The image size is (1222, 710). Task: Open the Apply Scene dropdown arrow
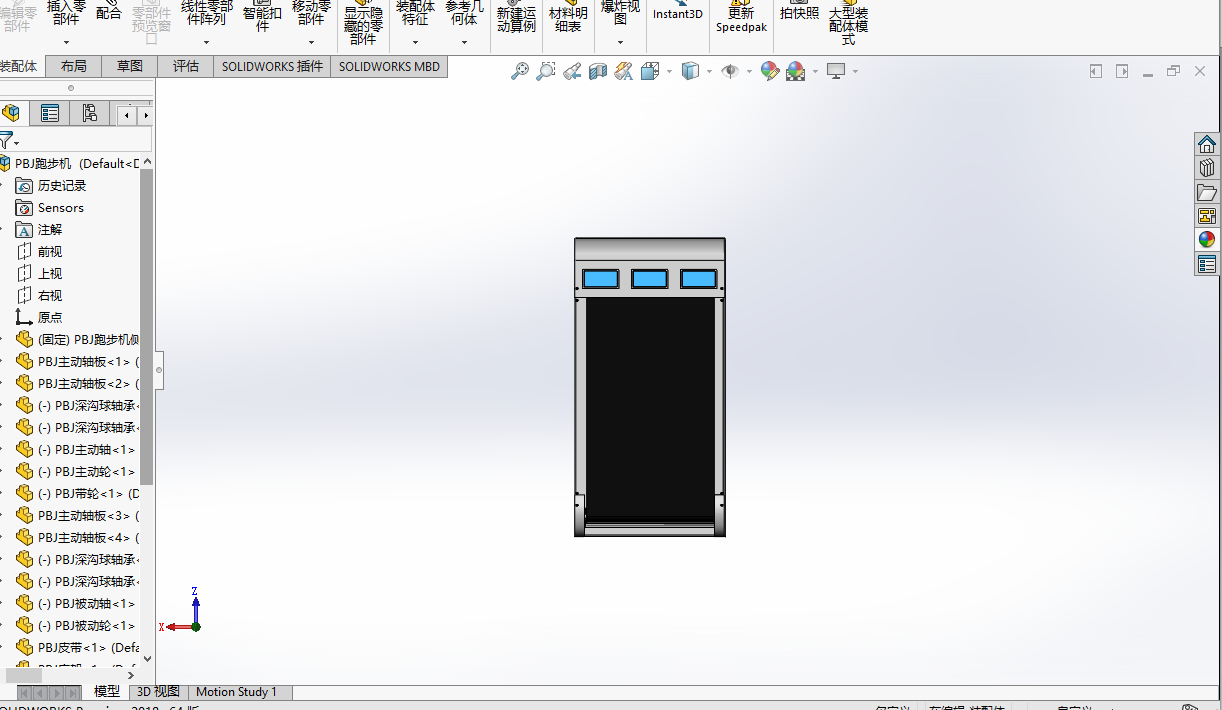[x=815, y=71]
